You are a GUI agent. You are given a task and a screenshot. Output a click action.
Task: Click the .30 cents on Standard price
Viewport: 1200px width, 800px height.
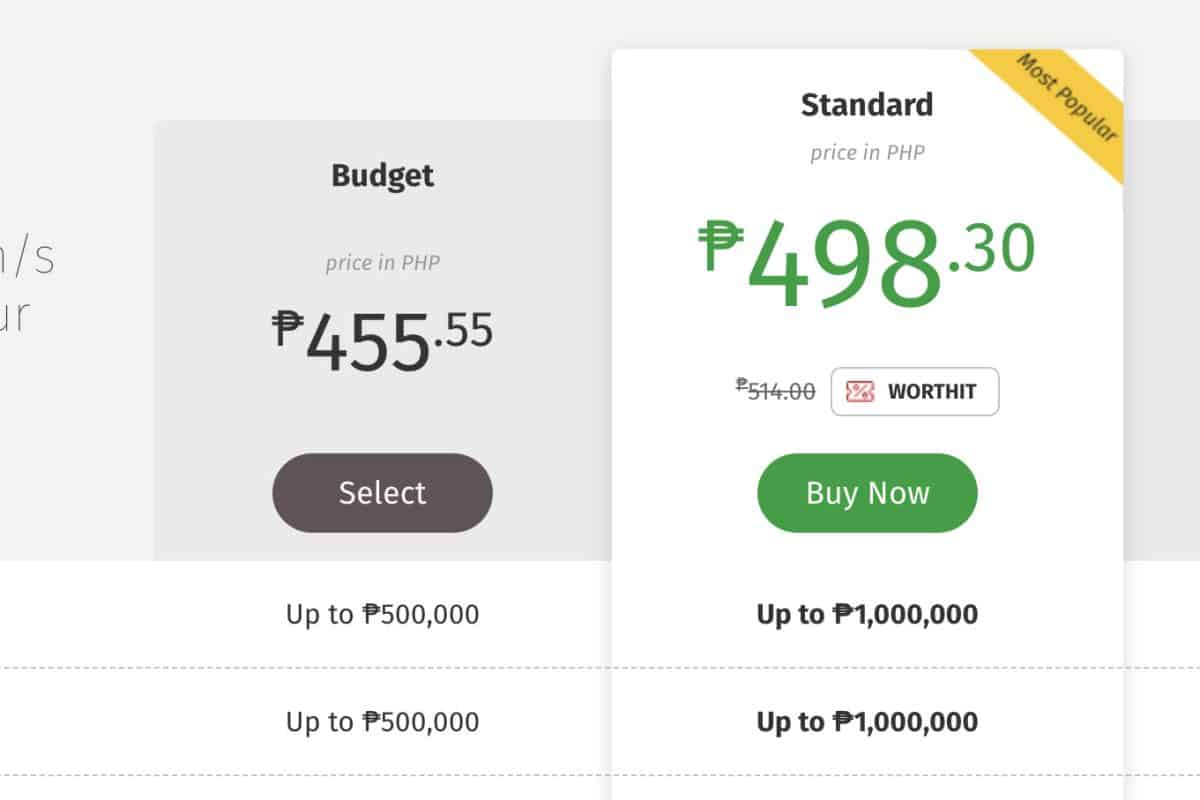(993, 250)
